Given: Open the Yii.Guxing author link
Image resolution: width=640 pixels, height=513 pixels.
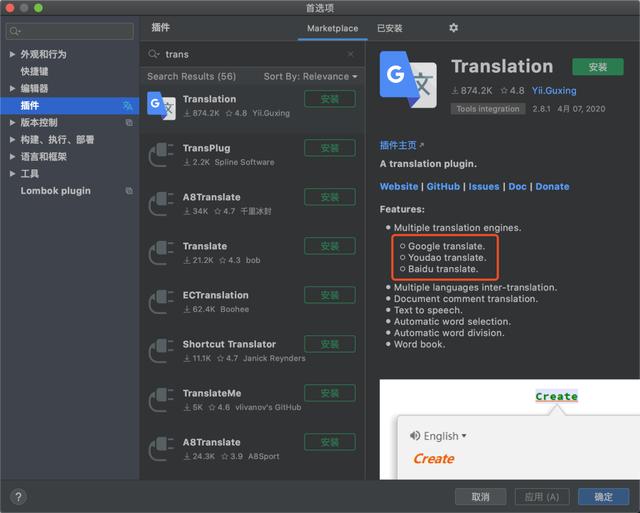Looking at the screenshot, I should point(553,91).
